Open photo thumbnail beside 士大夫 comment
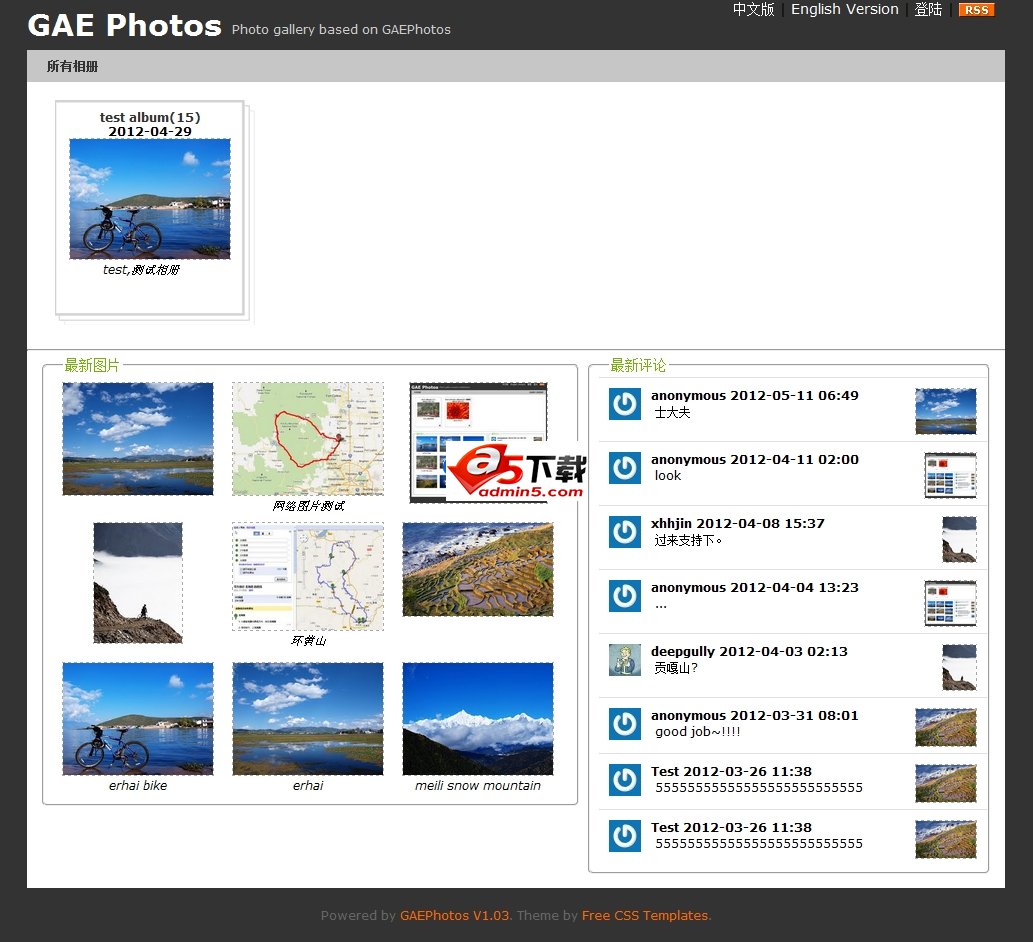 945,411
